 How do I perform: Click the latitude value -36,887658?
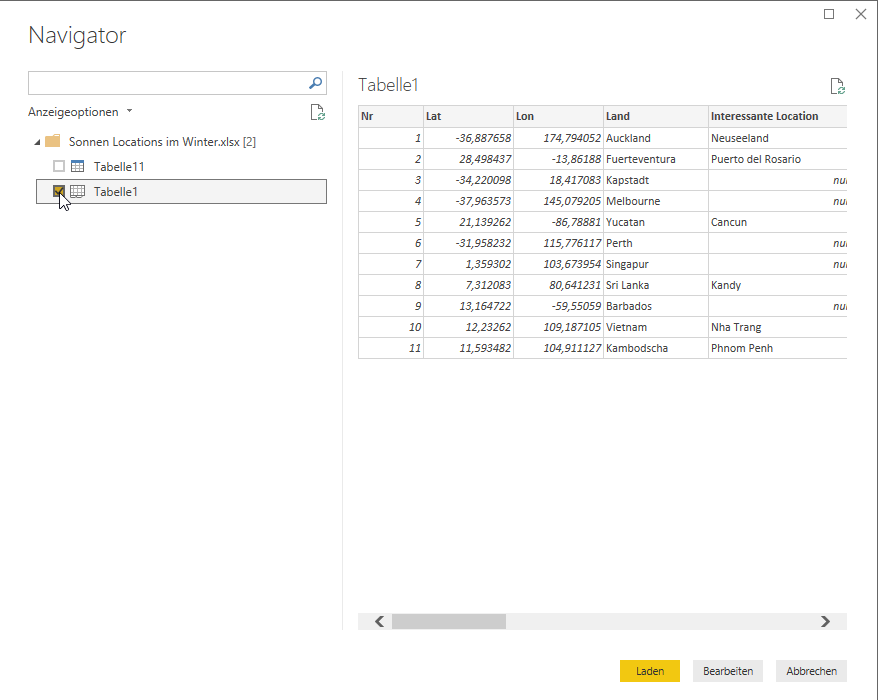(468, 138)
